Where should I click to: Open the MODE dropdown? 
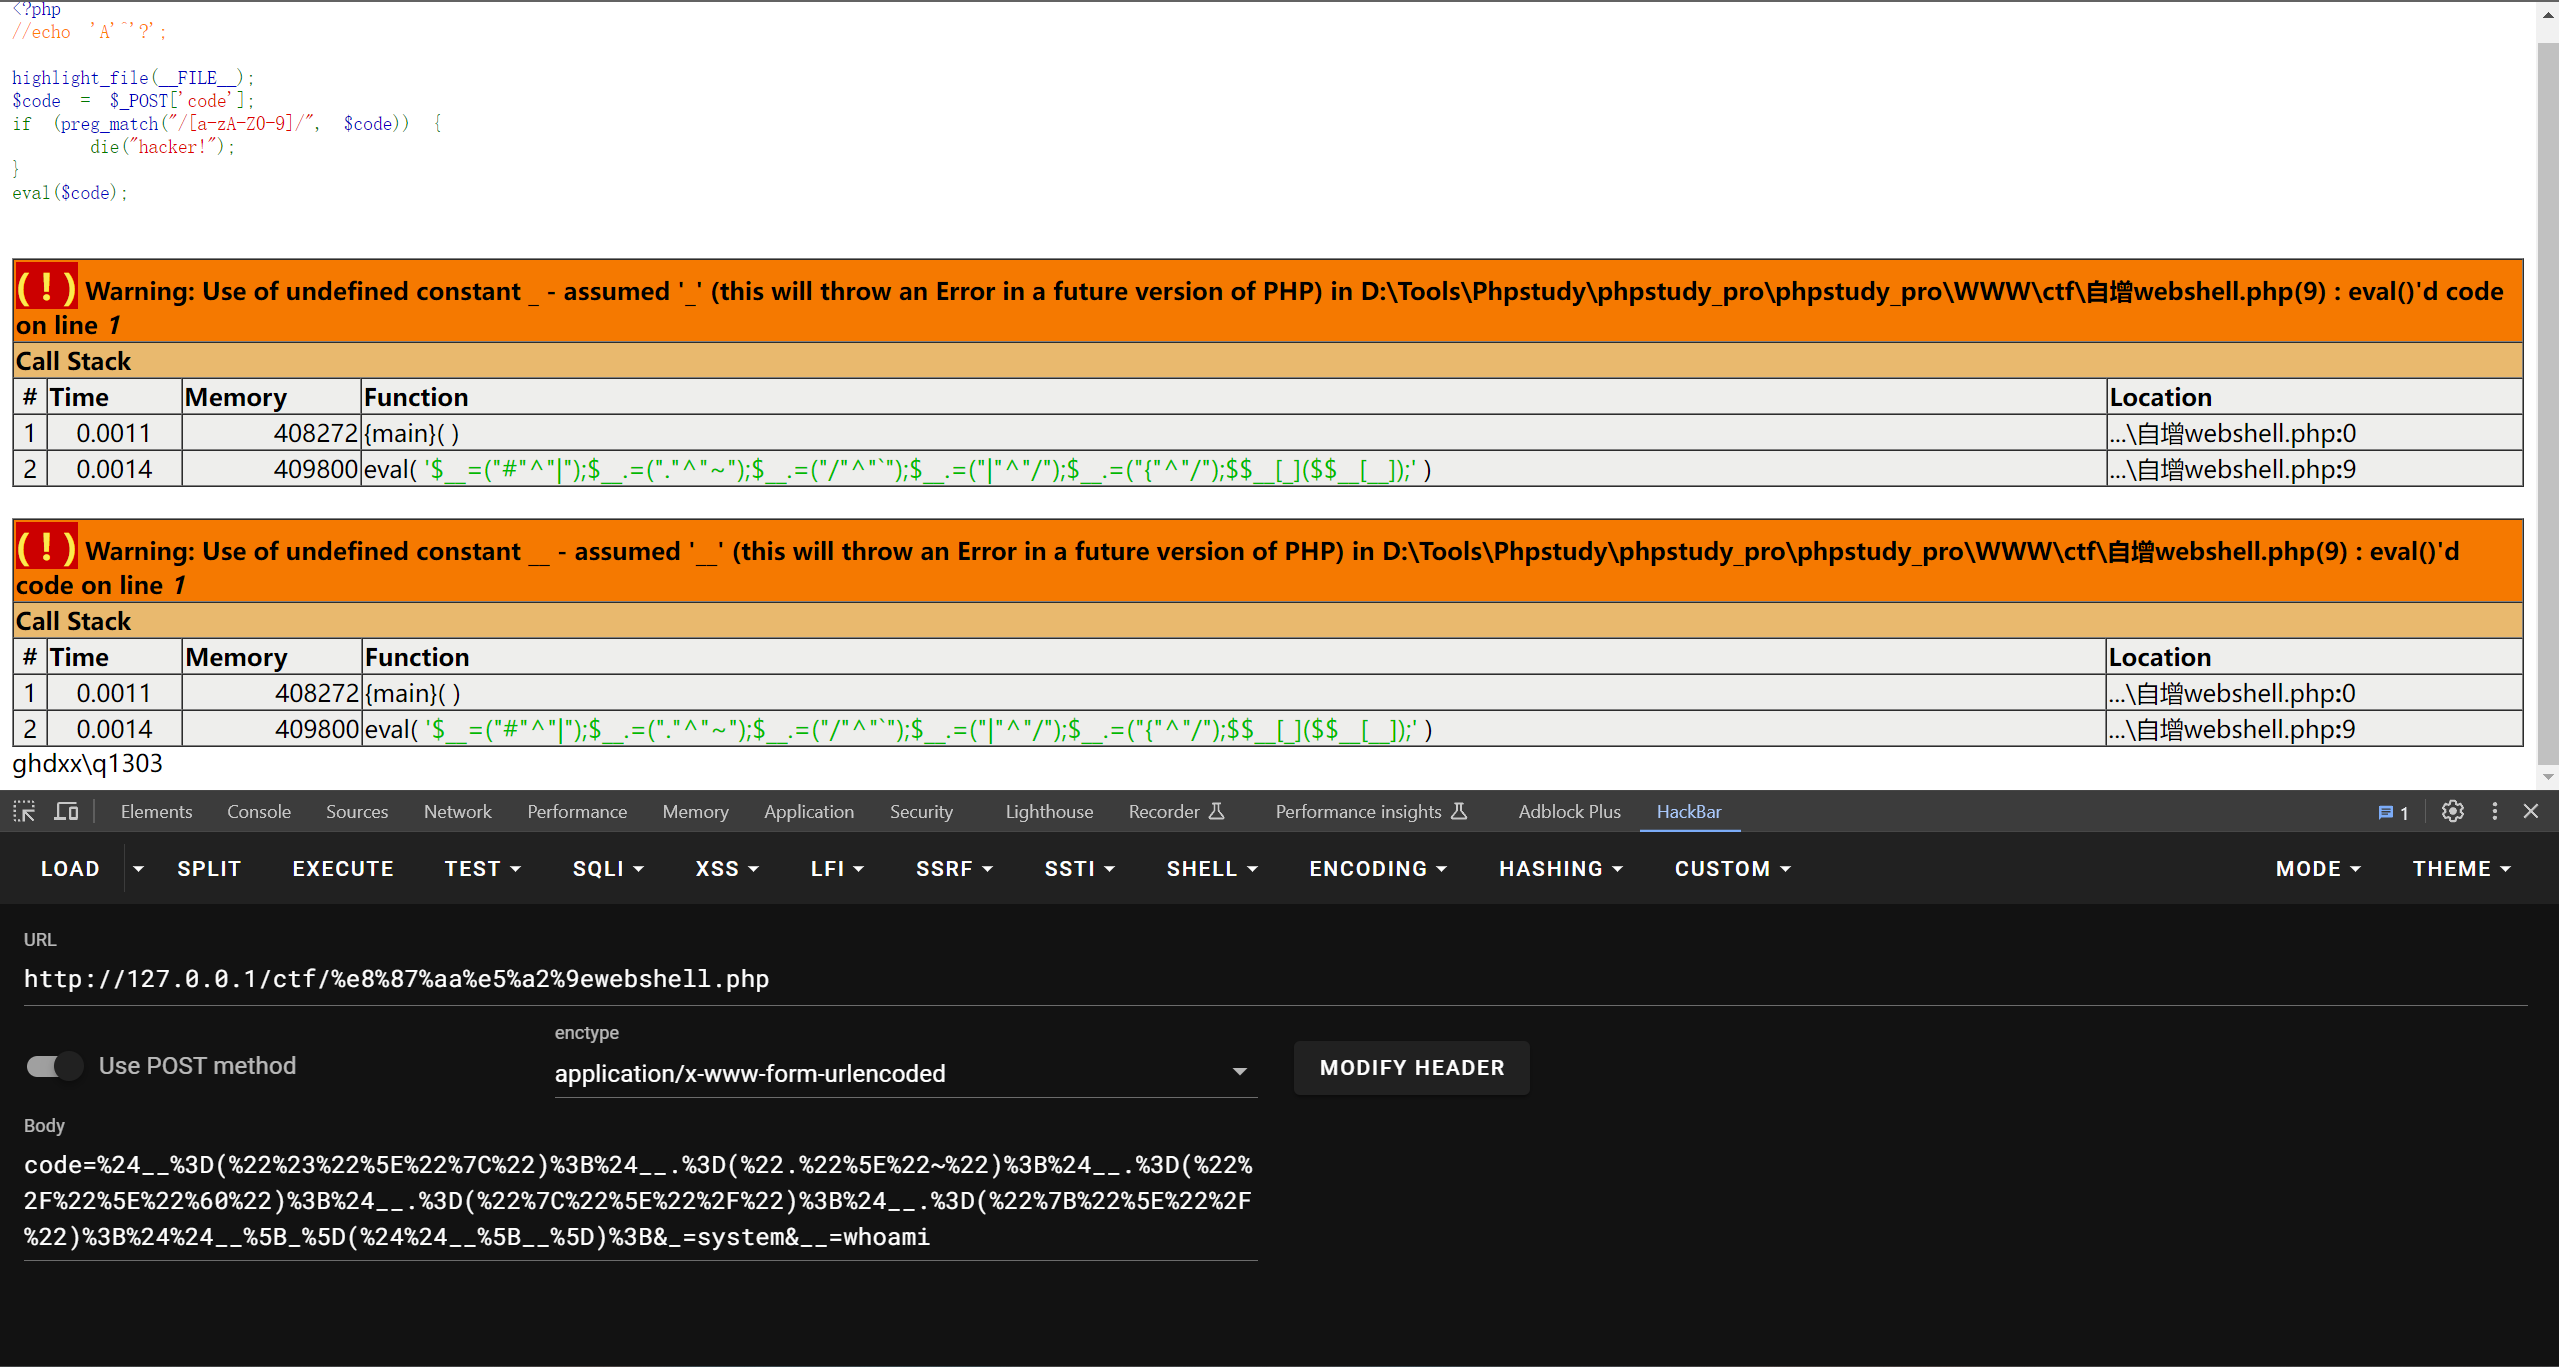pyautogui.click(x=2318, y=868)
